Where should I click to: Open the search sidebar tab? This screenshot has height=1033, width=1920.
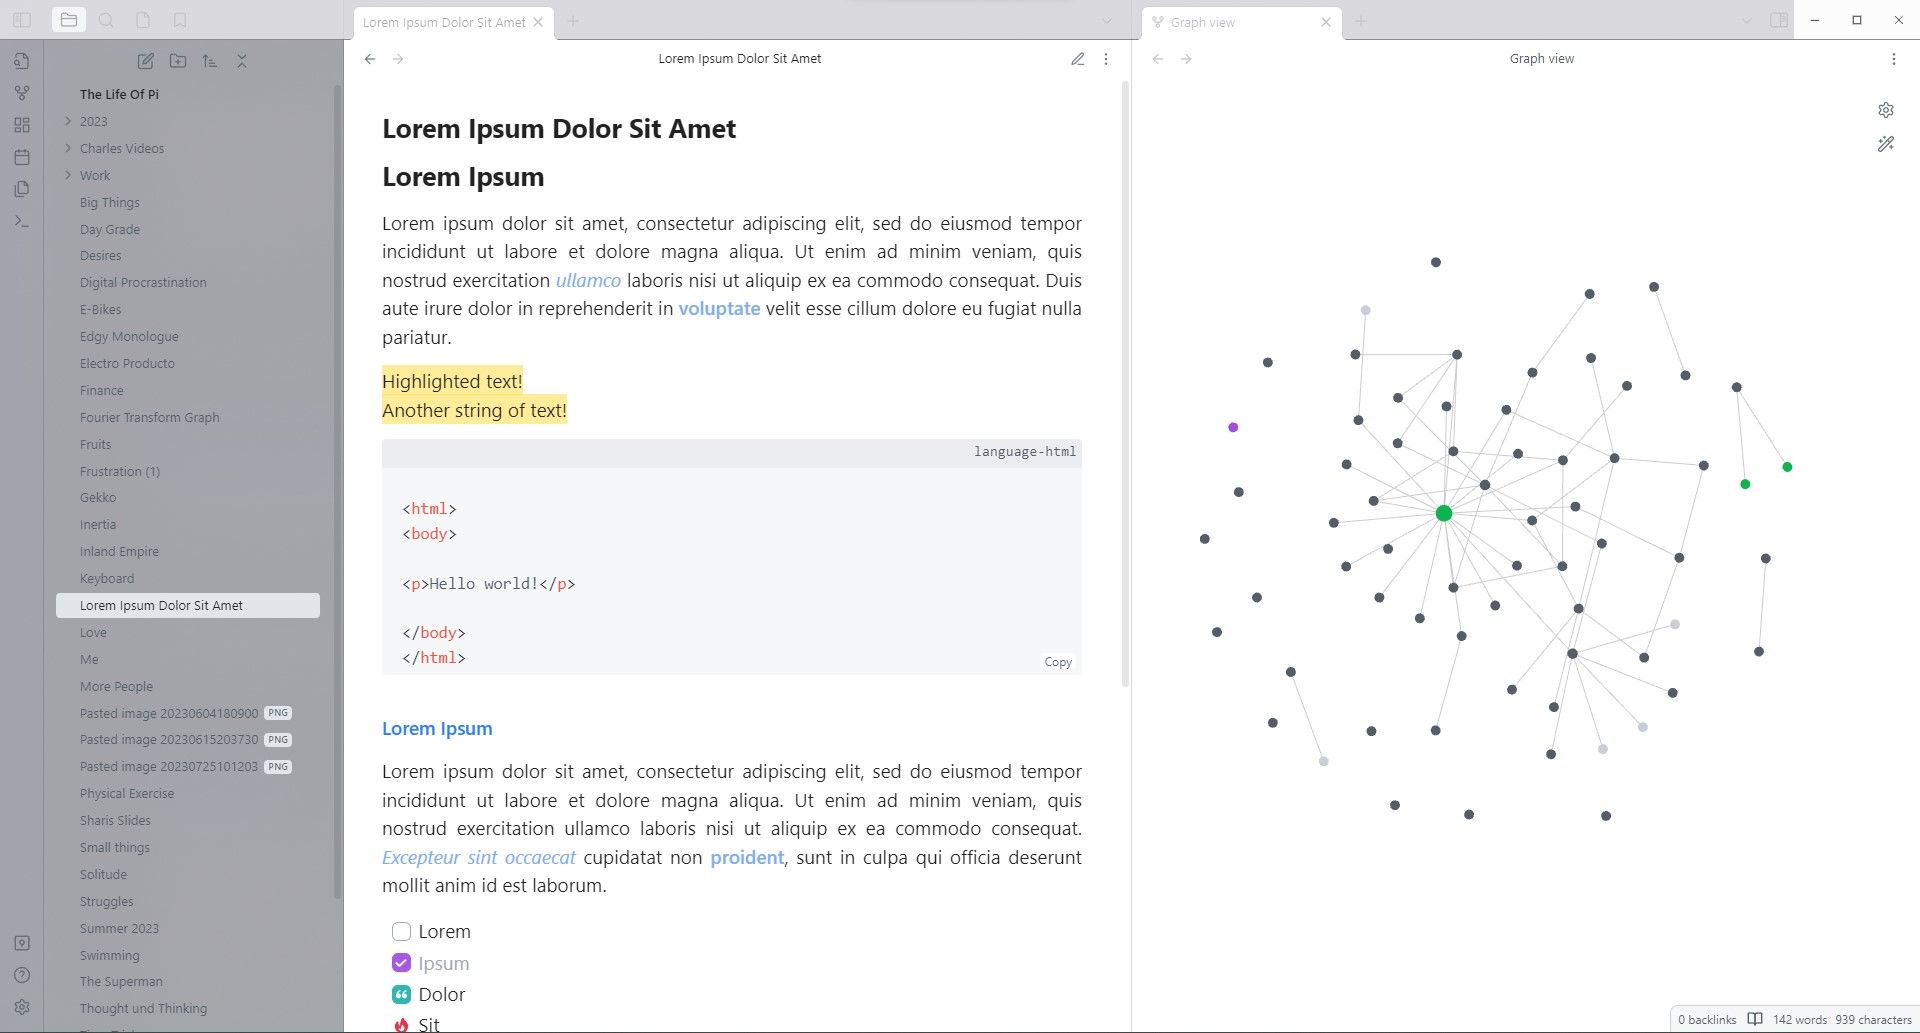(x=106, y=20)
